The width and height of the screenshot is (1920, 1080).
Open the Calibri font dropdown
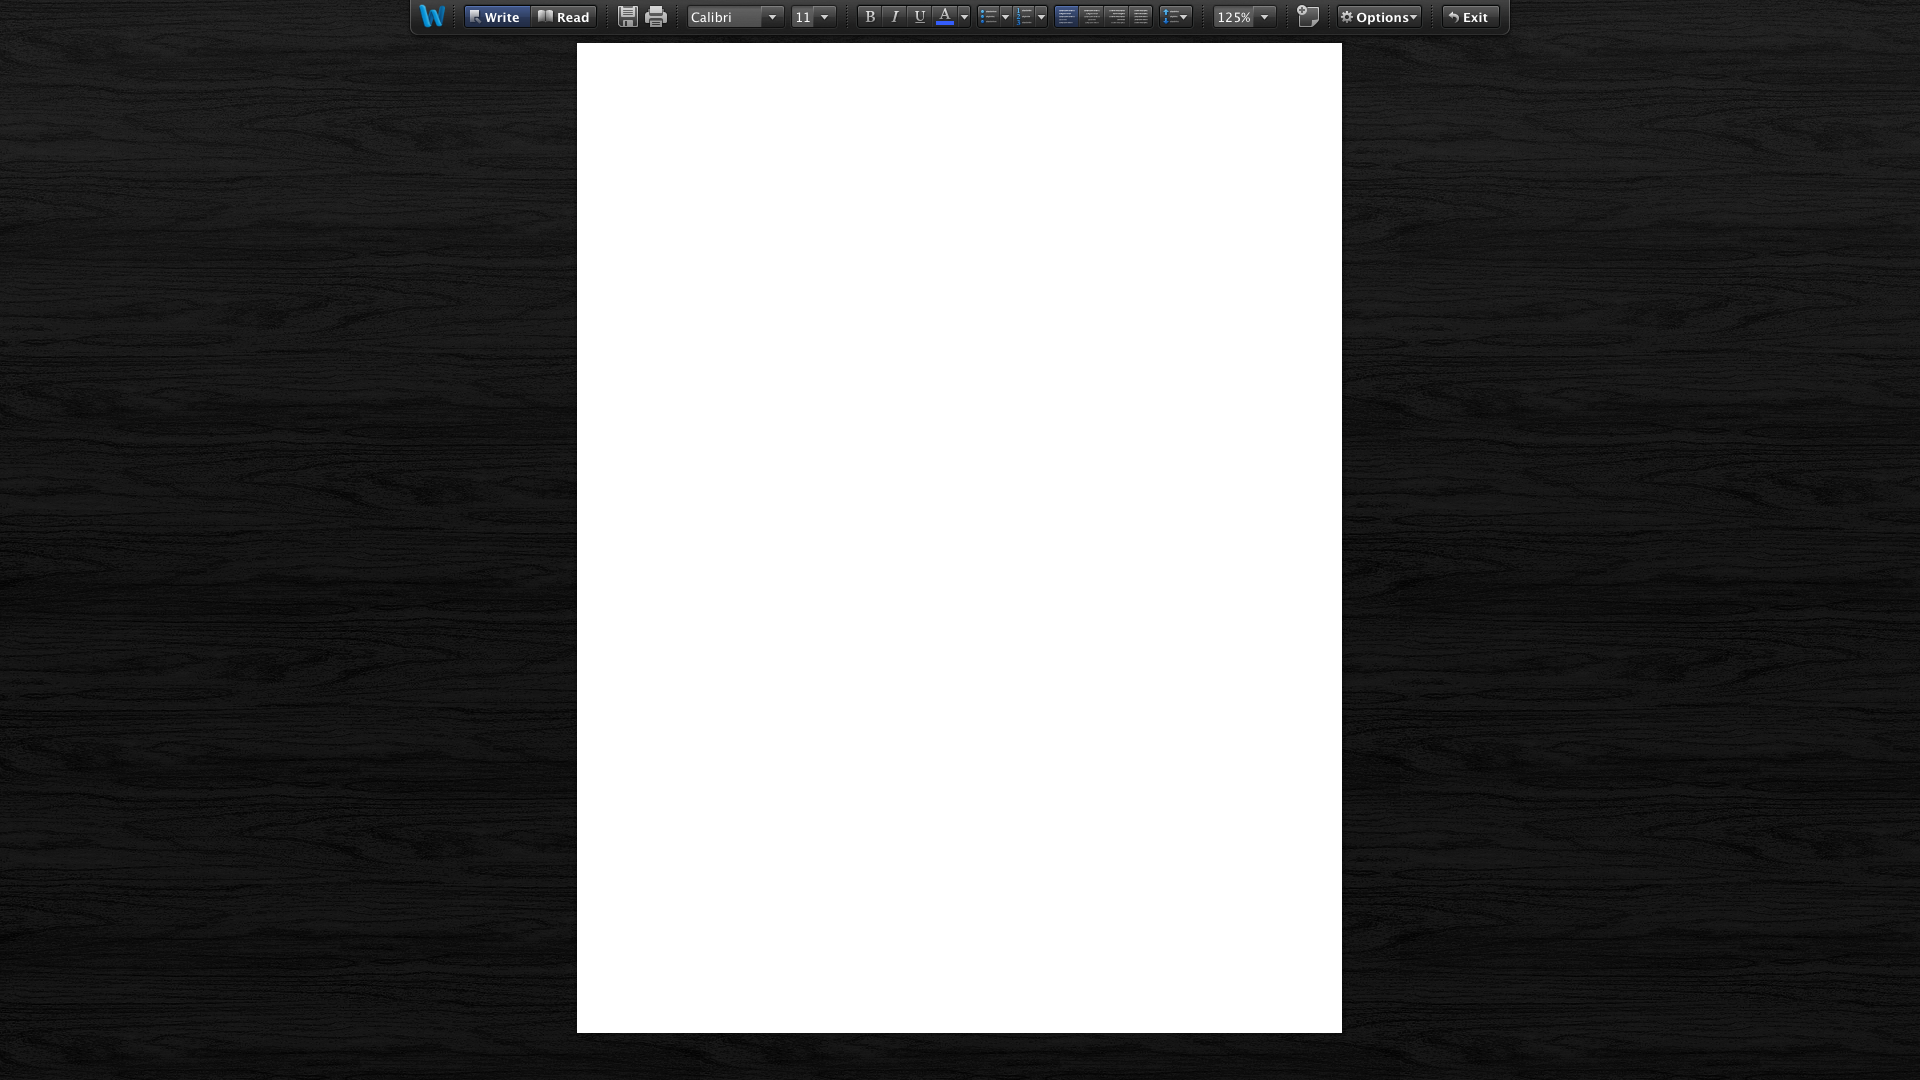[x=772, y=17]
